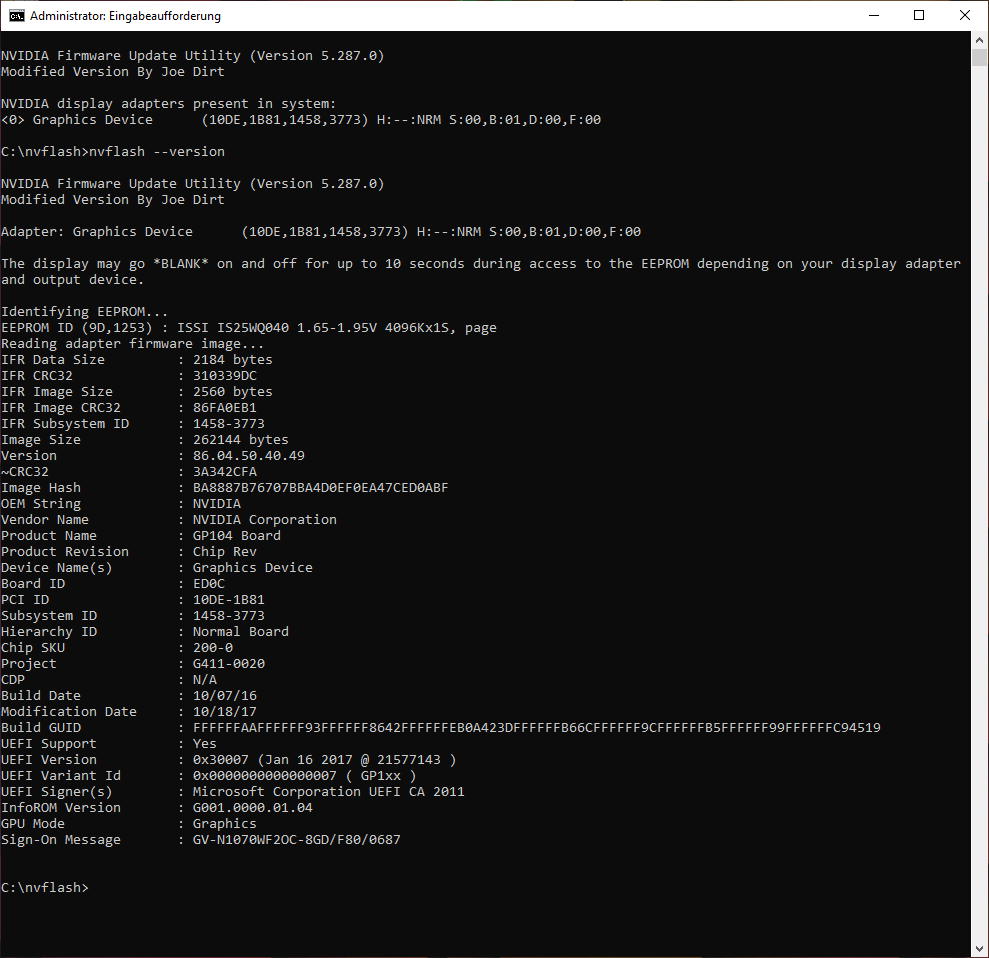The image size is (989, 958).
Task: Click the '<0> Graphics Device' adapter line
Action: click(301, 119)
